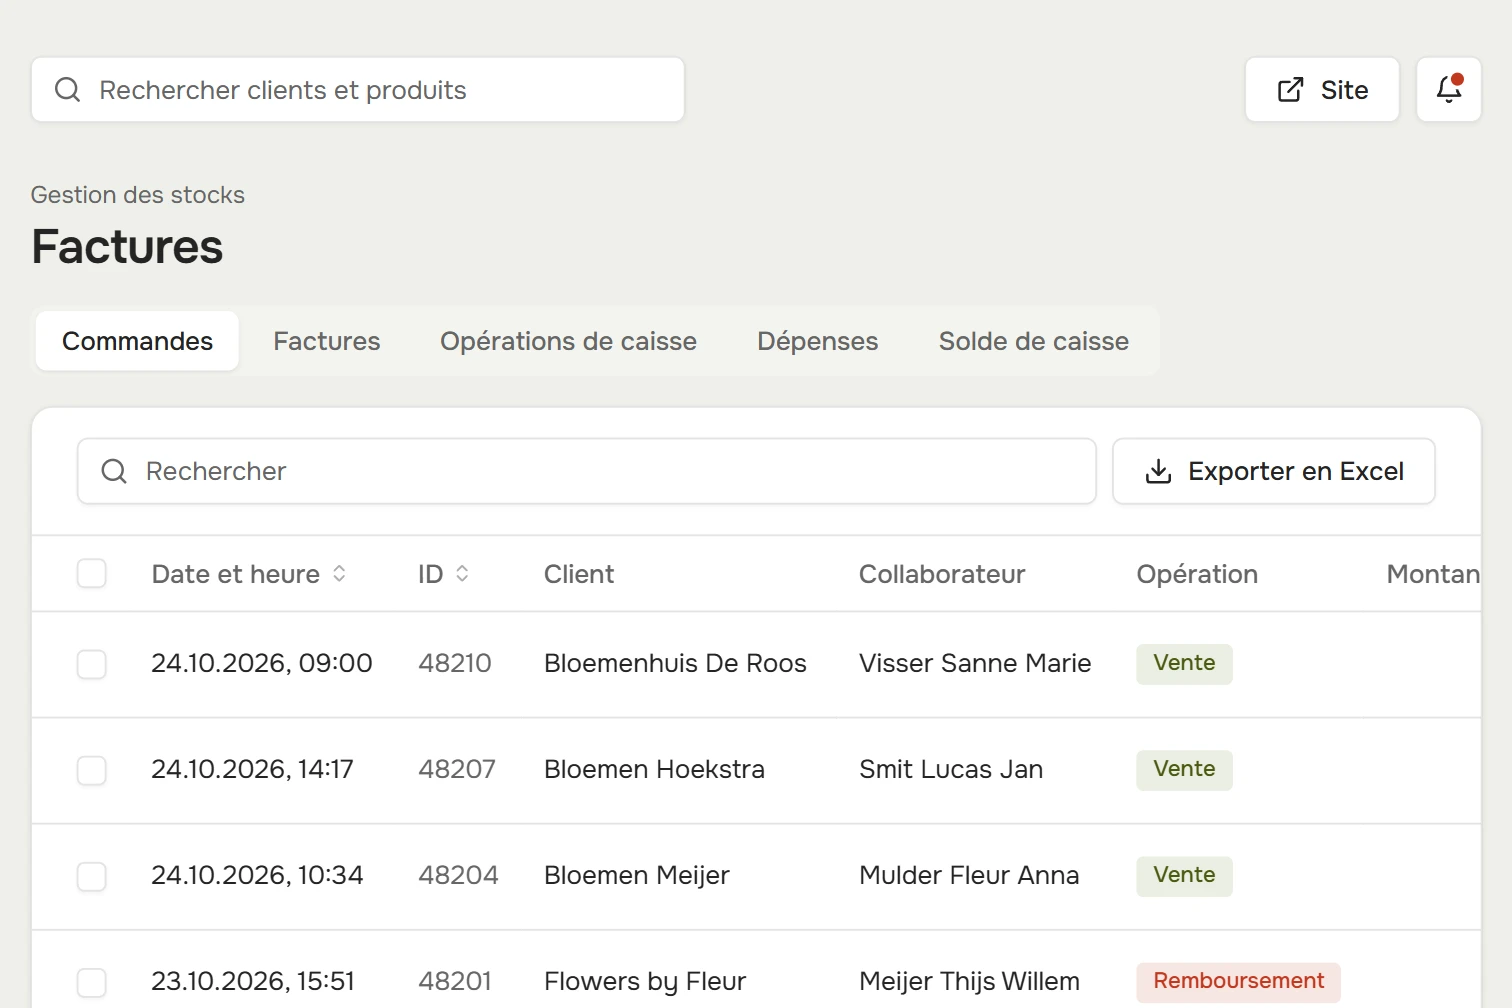Click collaborator Visser Sanne Marie
This screenshot has width=1512, height=1008.
975,663
